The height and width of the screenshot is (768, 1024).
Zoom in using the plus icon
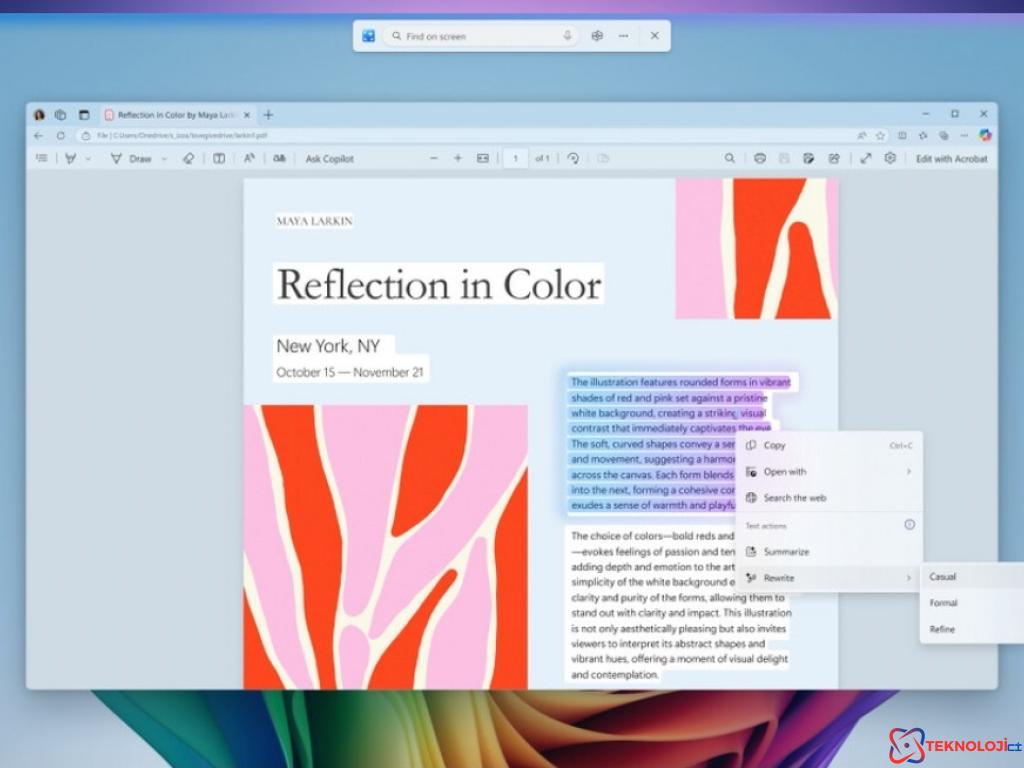[x=458, y=158]
